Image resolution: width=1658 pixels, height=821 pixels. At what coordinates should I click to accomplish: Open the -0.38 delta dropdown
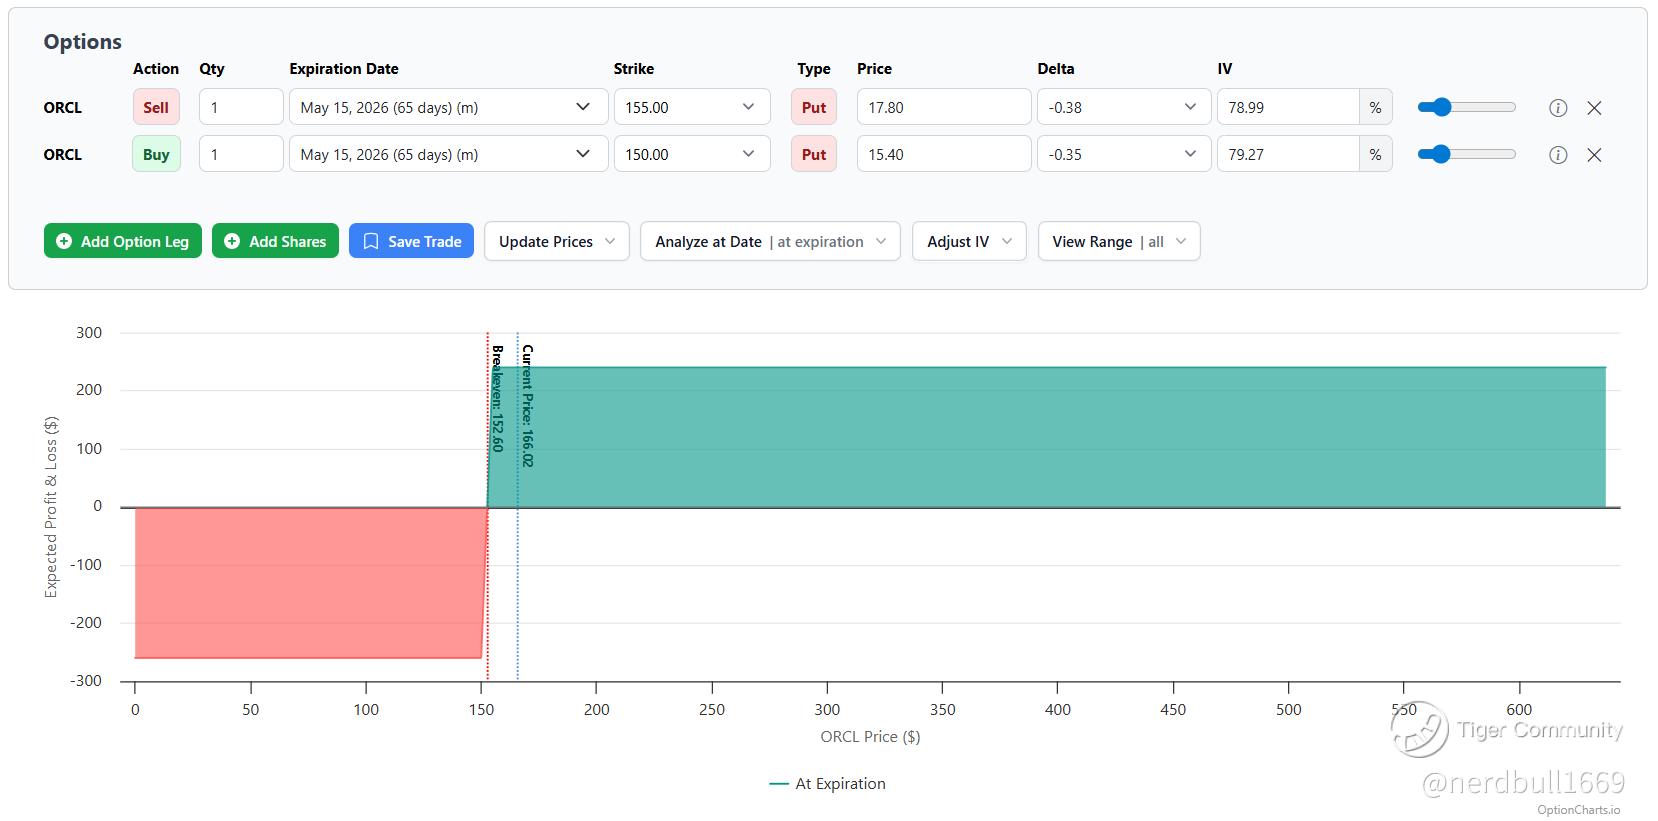(1124, 107)
